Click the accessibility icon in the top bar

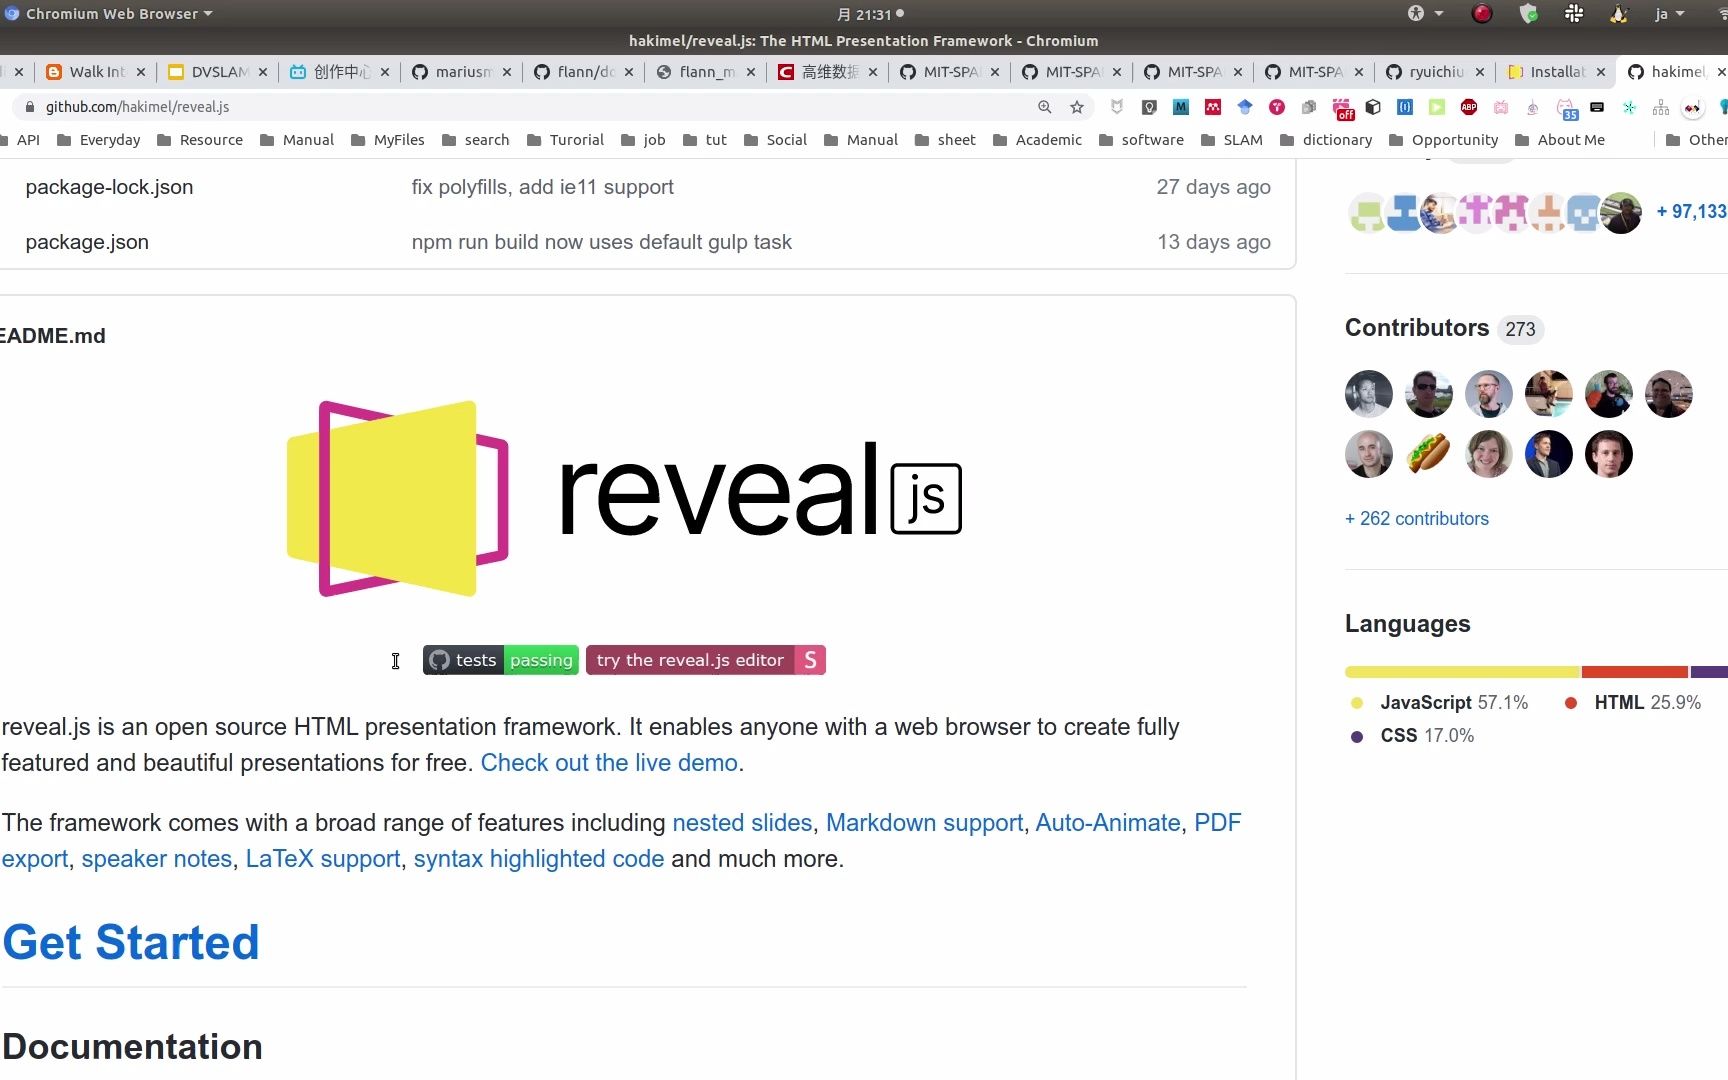(x=1417, y=14)
